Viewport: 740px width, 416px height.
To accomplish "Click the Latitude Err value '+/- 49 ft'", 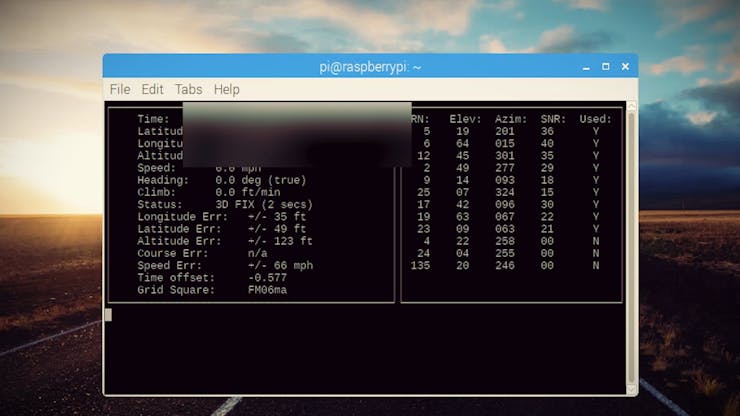I will tap(277, 229).
